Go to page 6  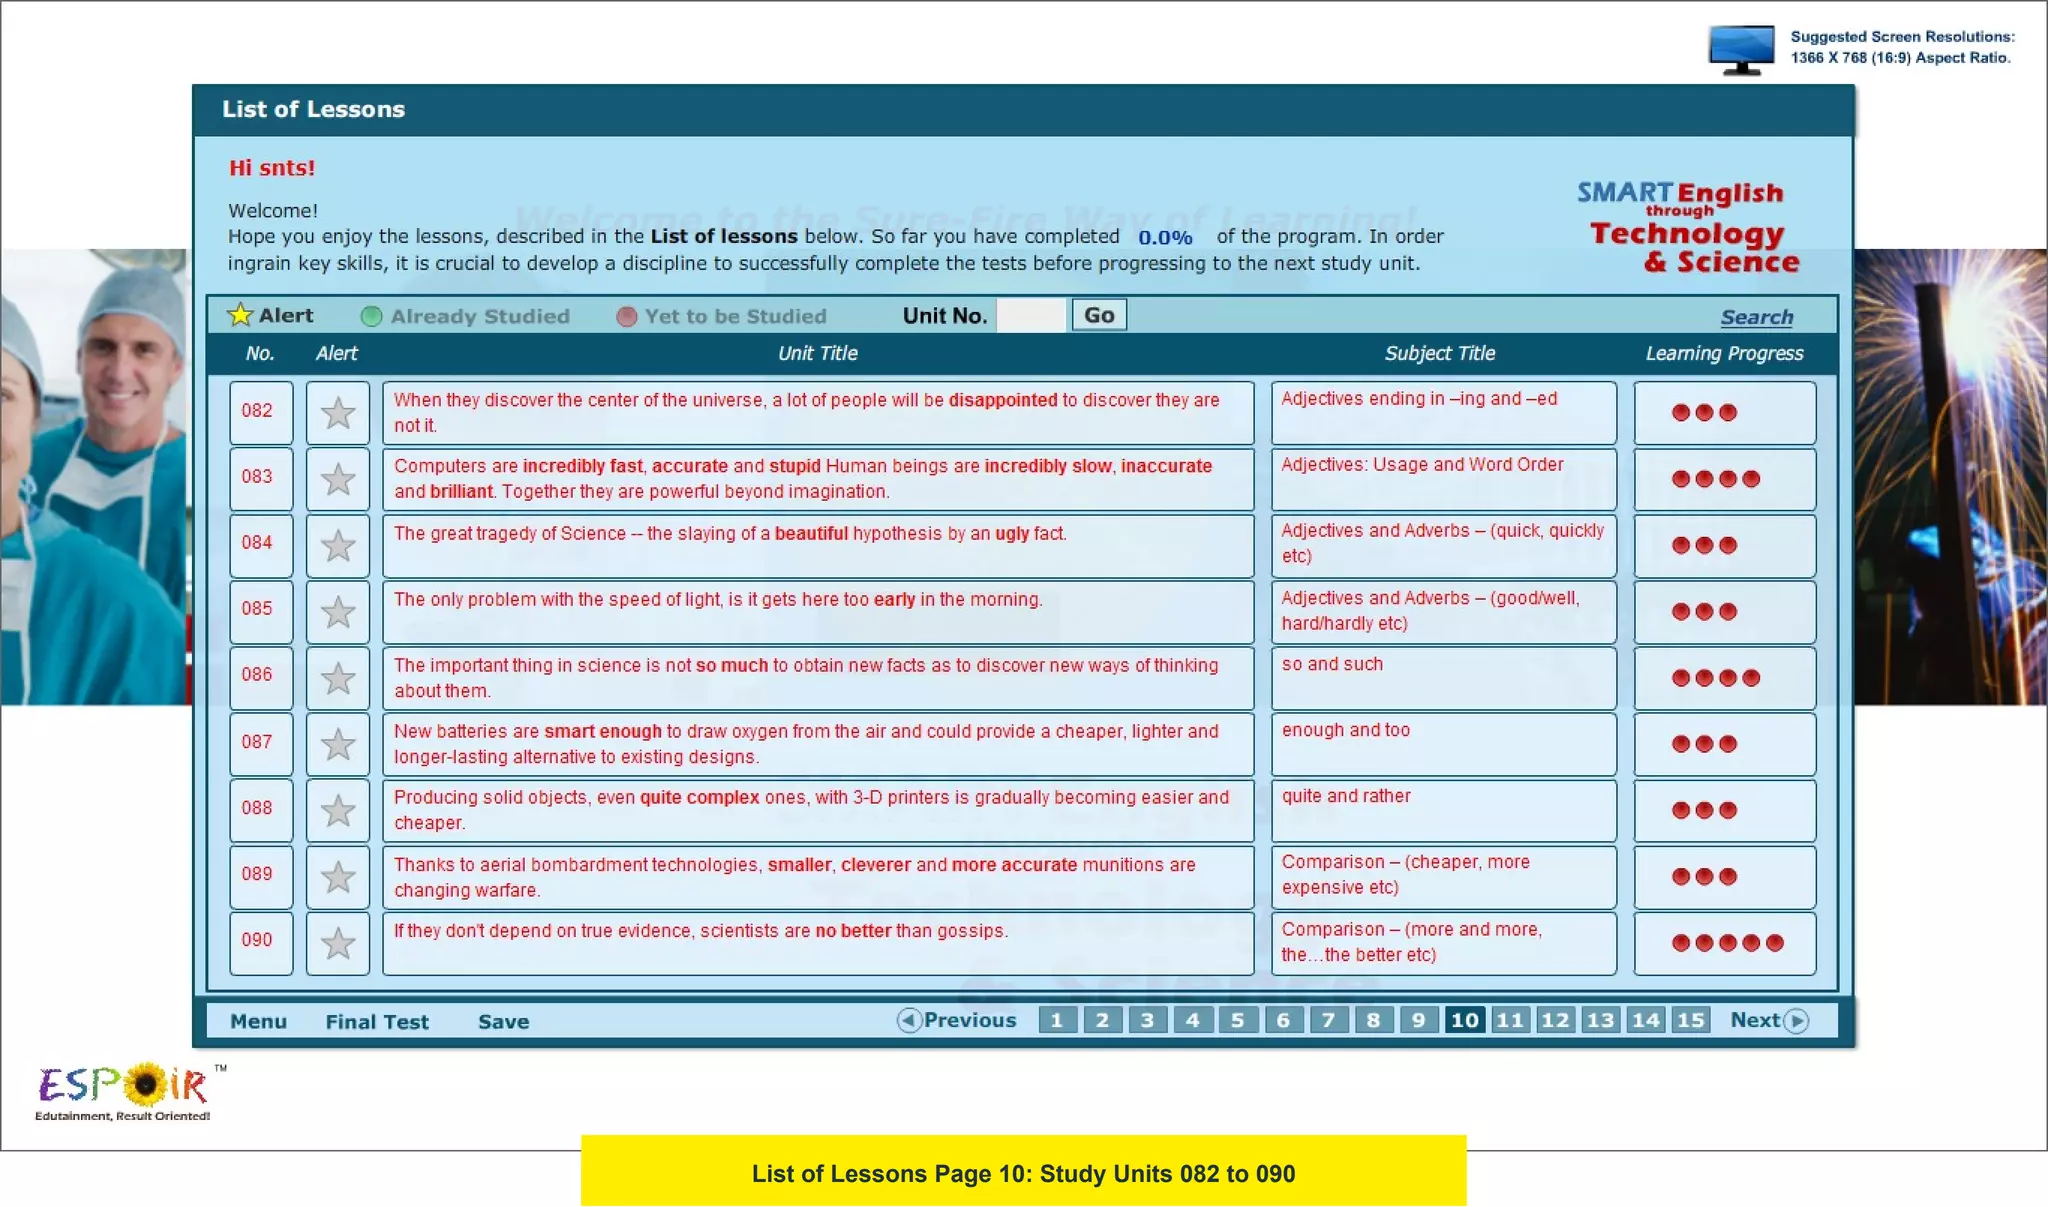(1283, 1020)
